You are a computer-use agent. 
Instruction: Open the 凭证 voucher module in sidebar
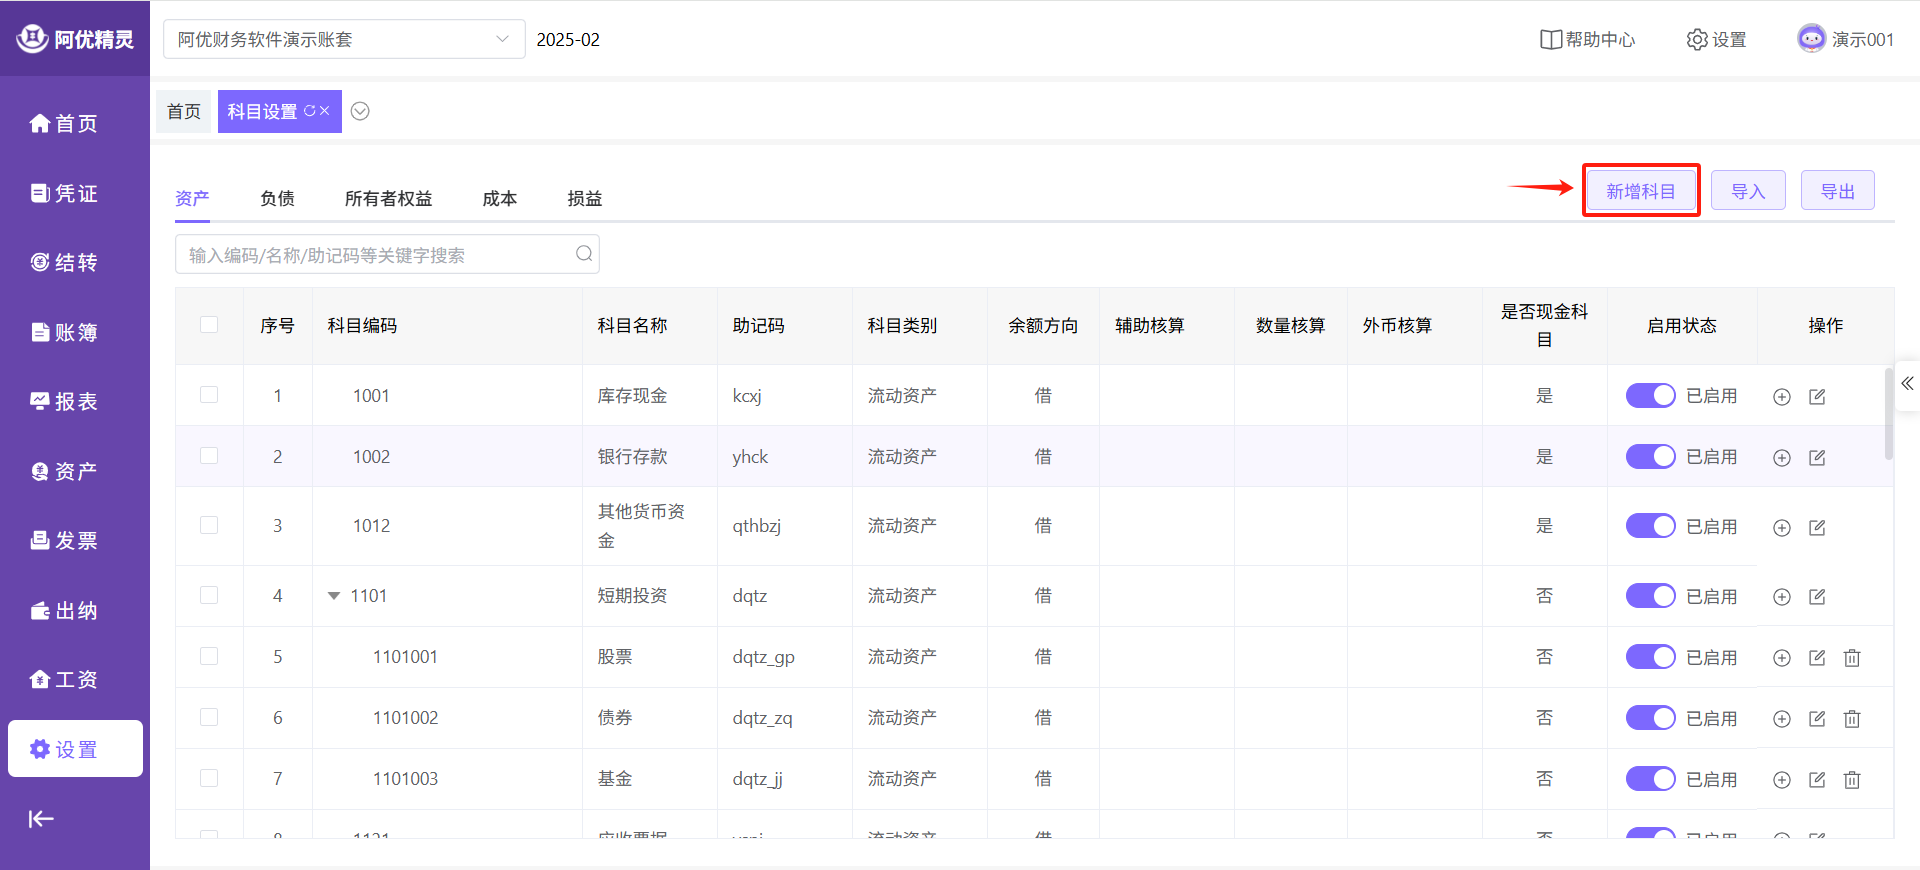65,193
